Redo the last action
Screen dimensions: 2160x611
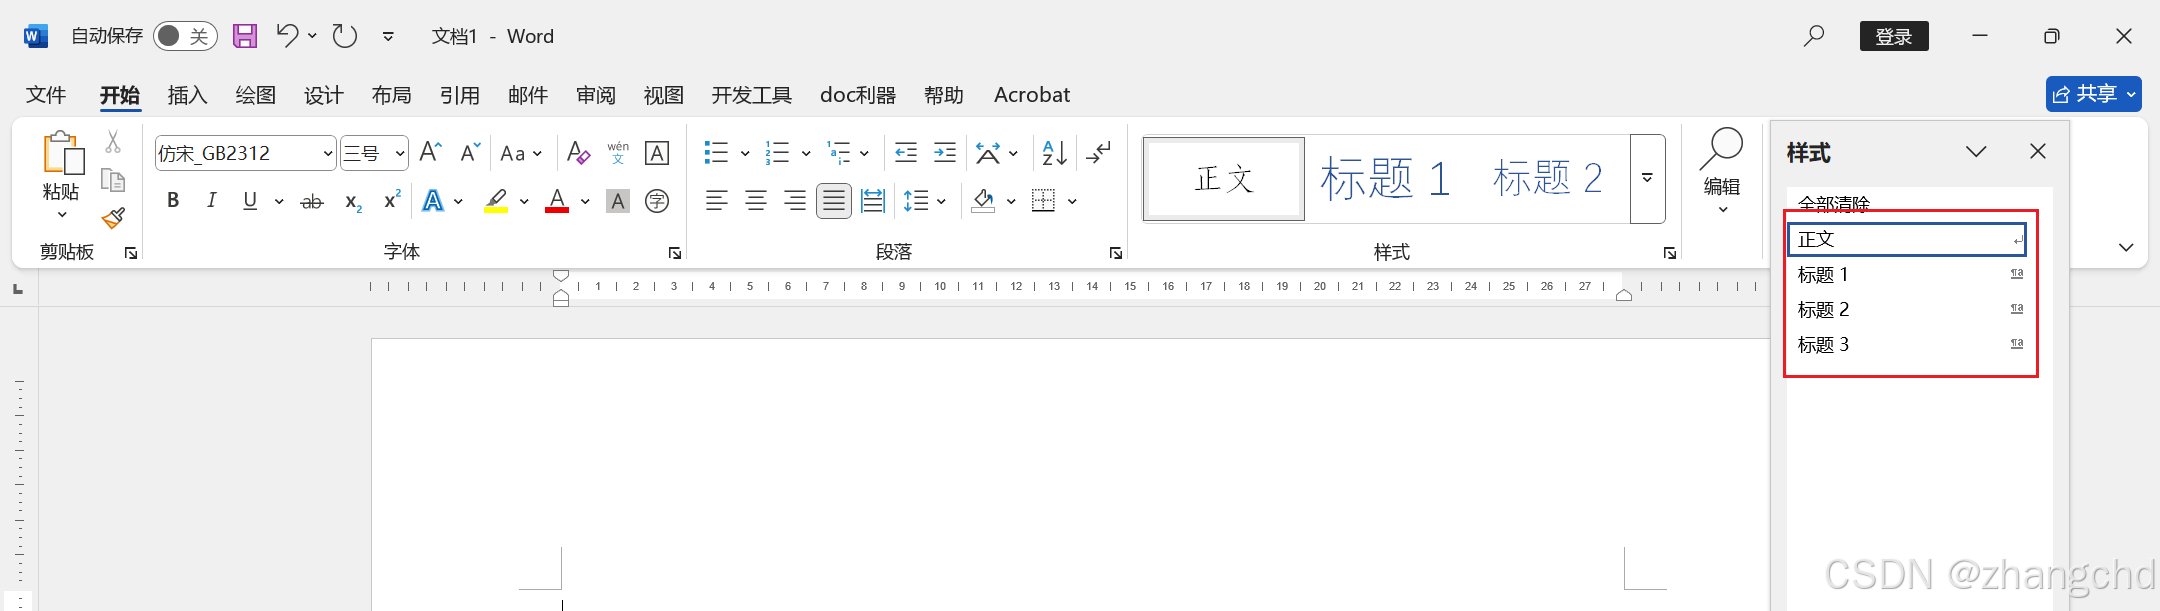(x=345, y=36)
